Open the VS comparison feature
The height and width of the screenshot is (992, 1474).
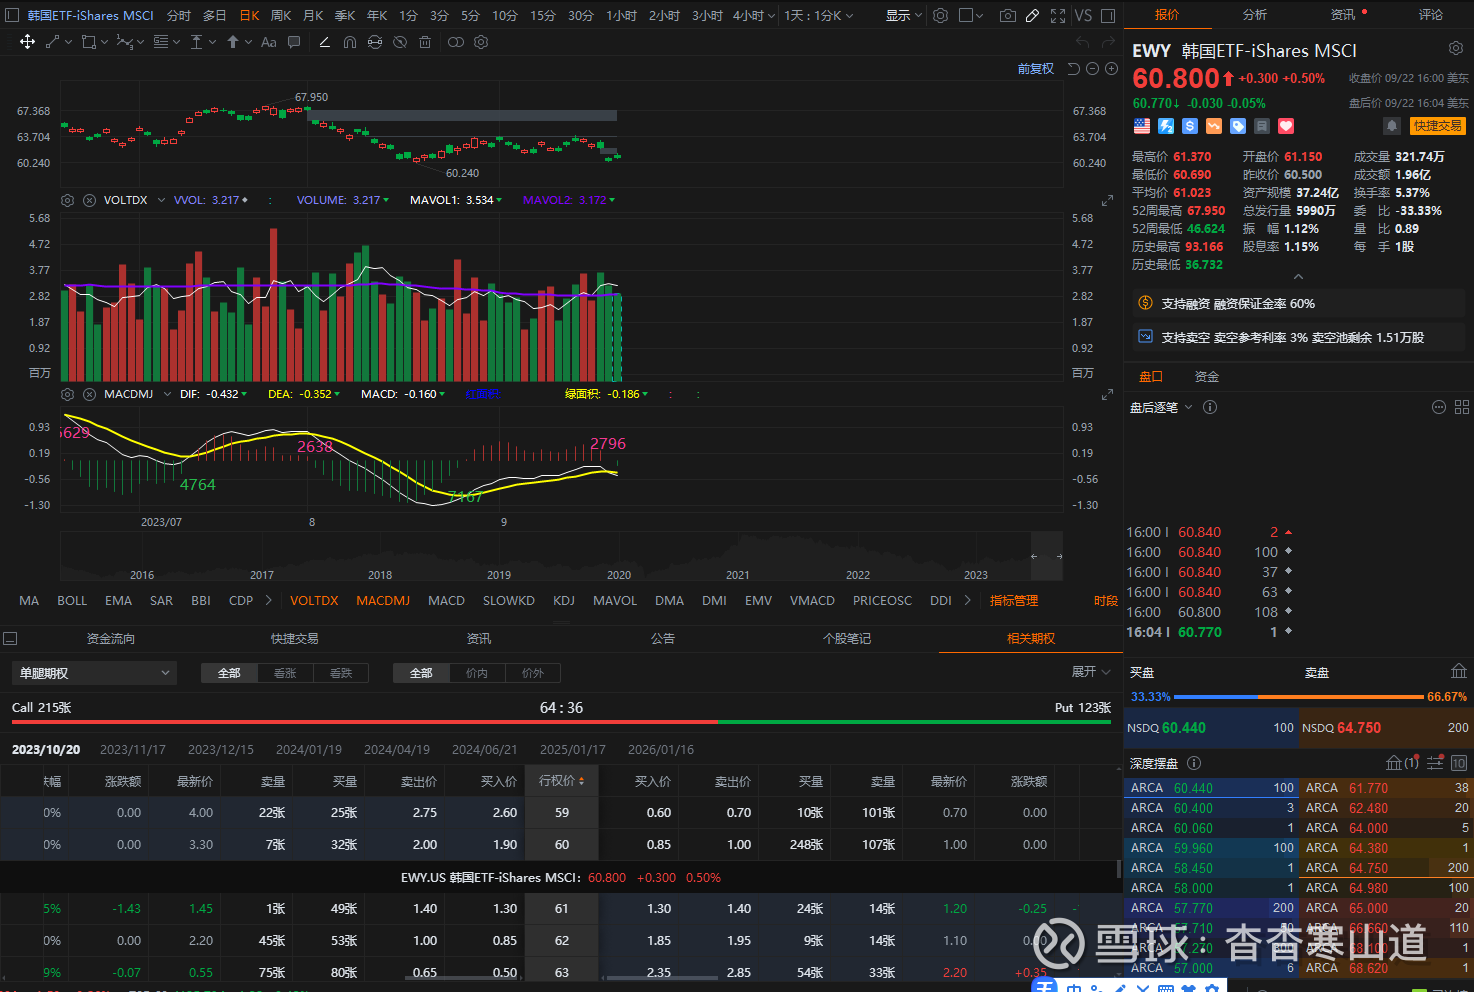click(1083, 16)
